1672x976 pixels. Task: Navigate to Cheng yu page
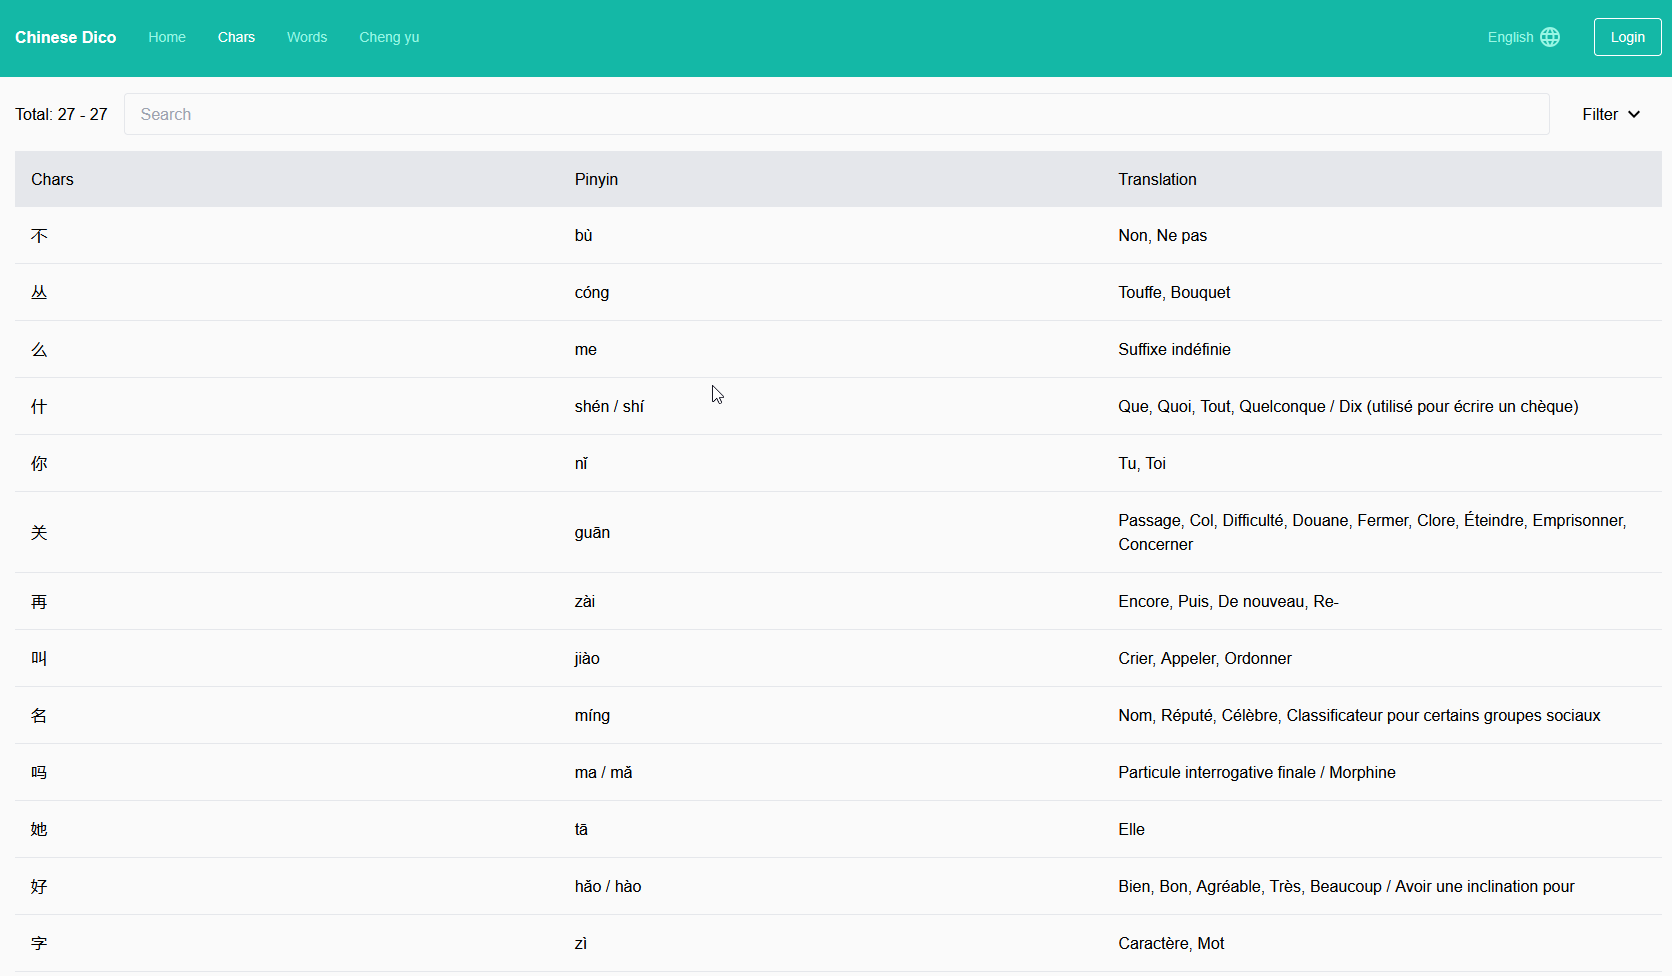tap(389, 37)
